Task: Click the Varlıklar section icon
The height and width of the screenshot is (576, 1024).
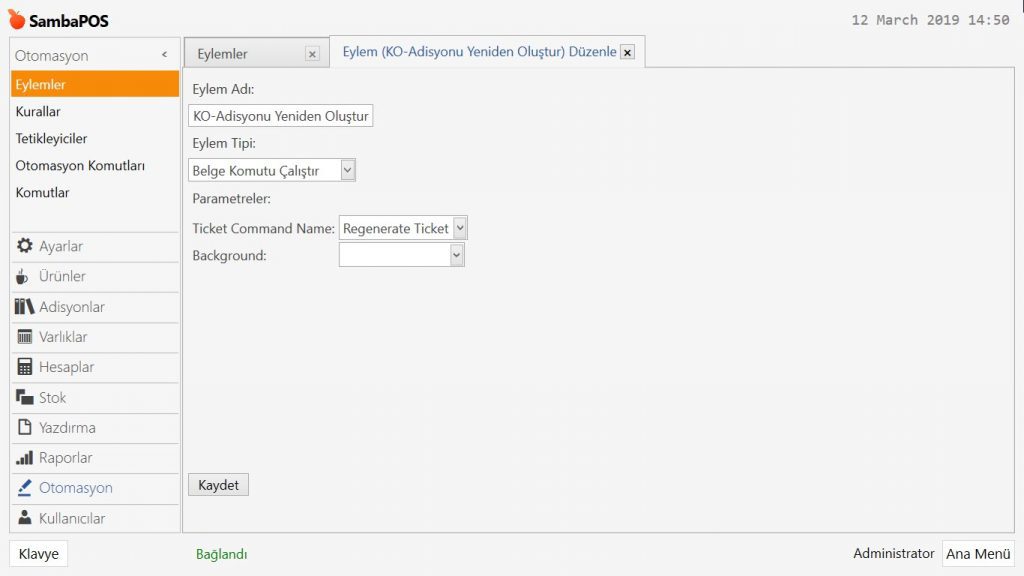Action: (25, 337)
